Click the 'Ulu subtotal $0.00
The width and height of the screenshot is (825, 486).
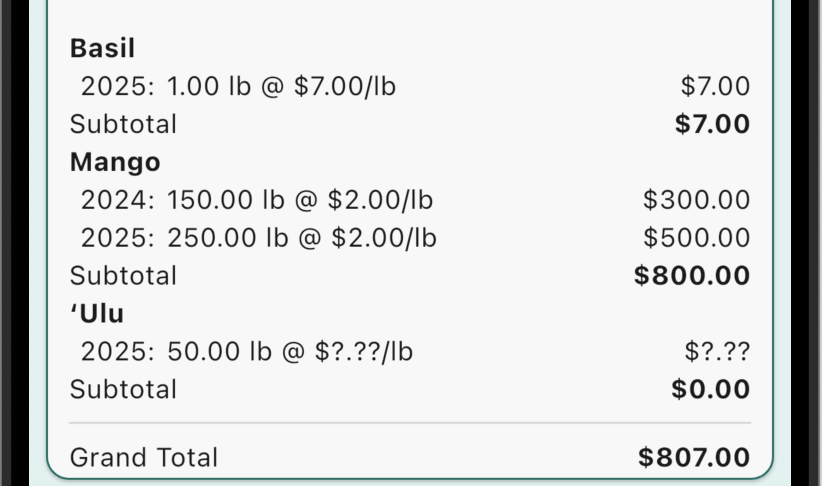(710, 389)
